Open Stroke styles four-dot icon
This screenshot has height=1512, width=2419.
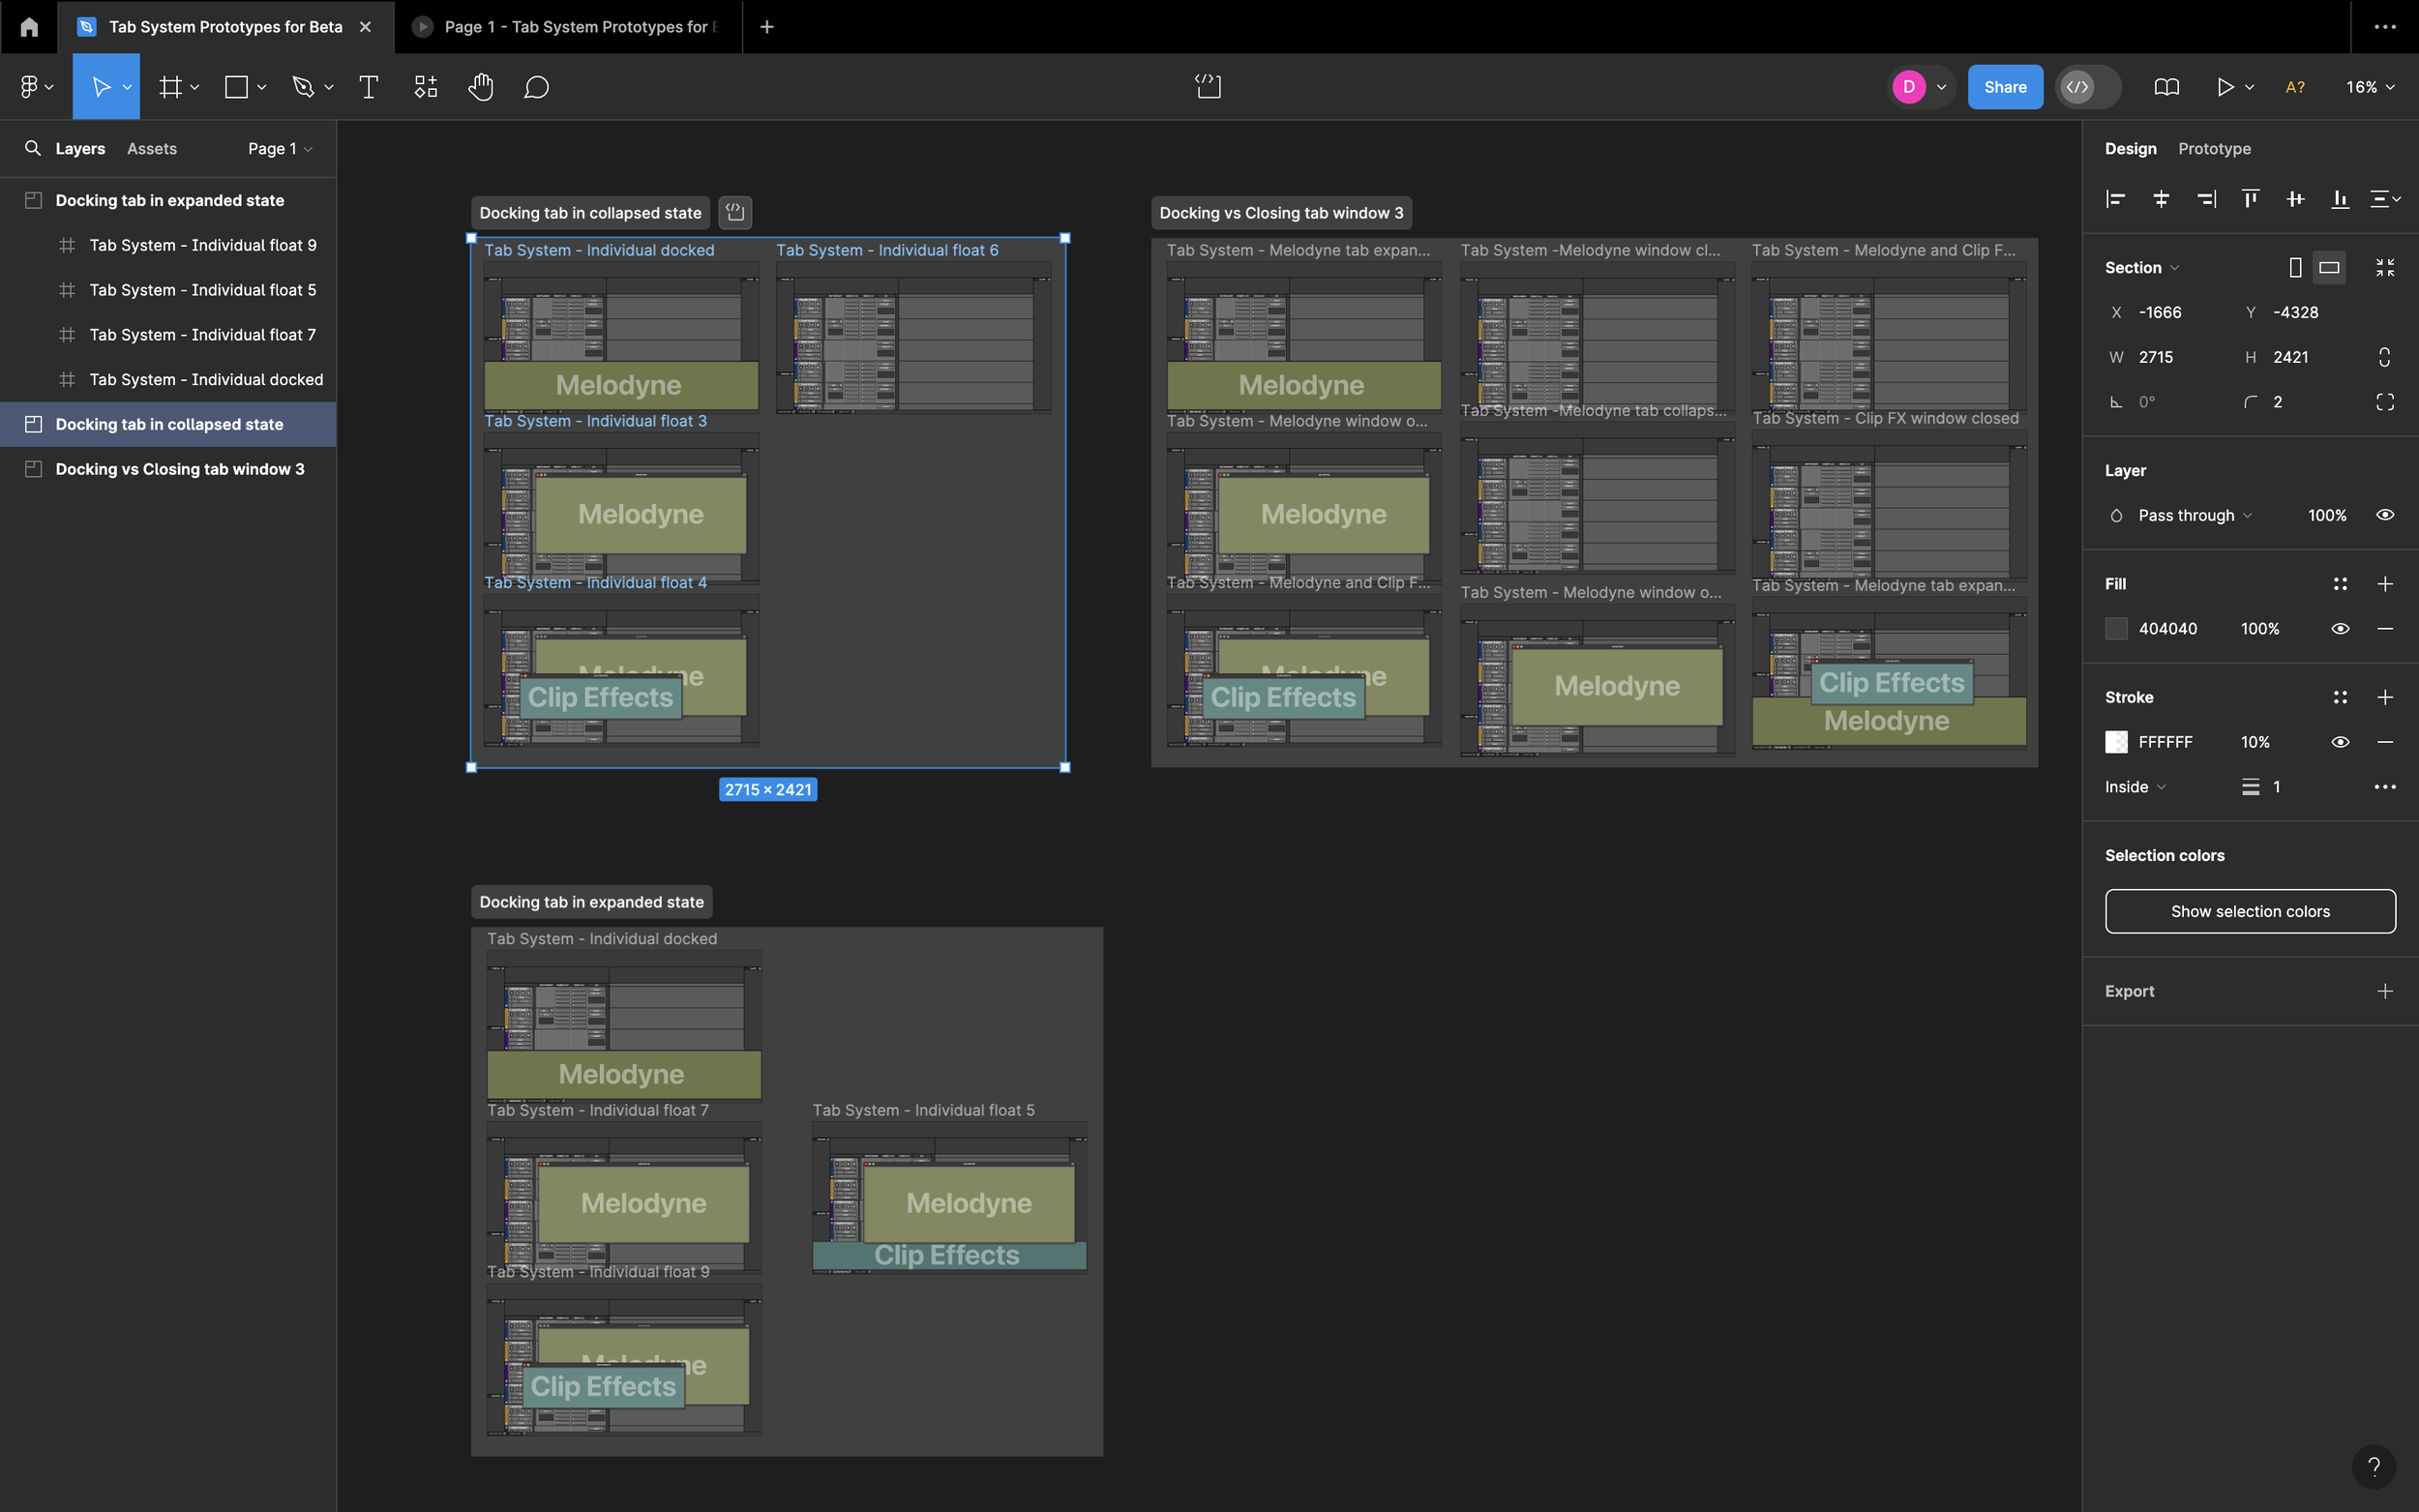(2340, 697)
